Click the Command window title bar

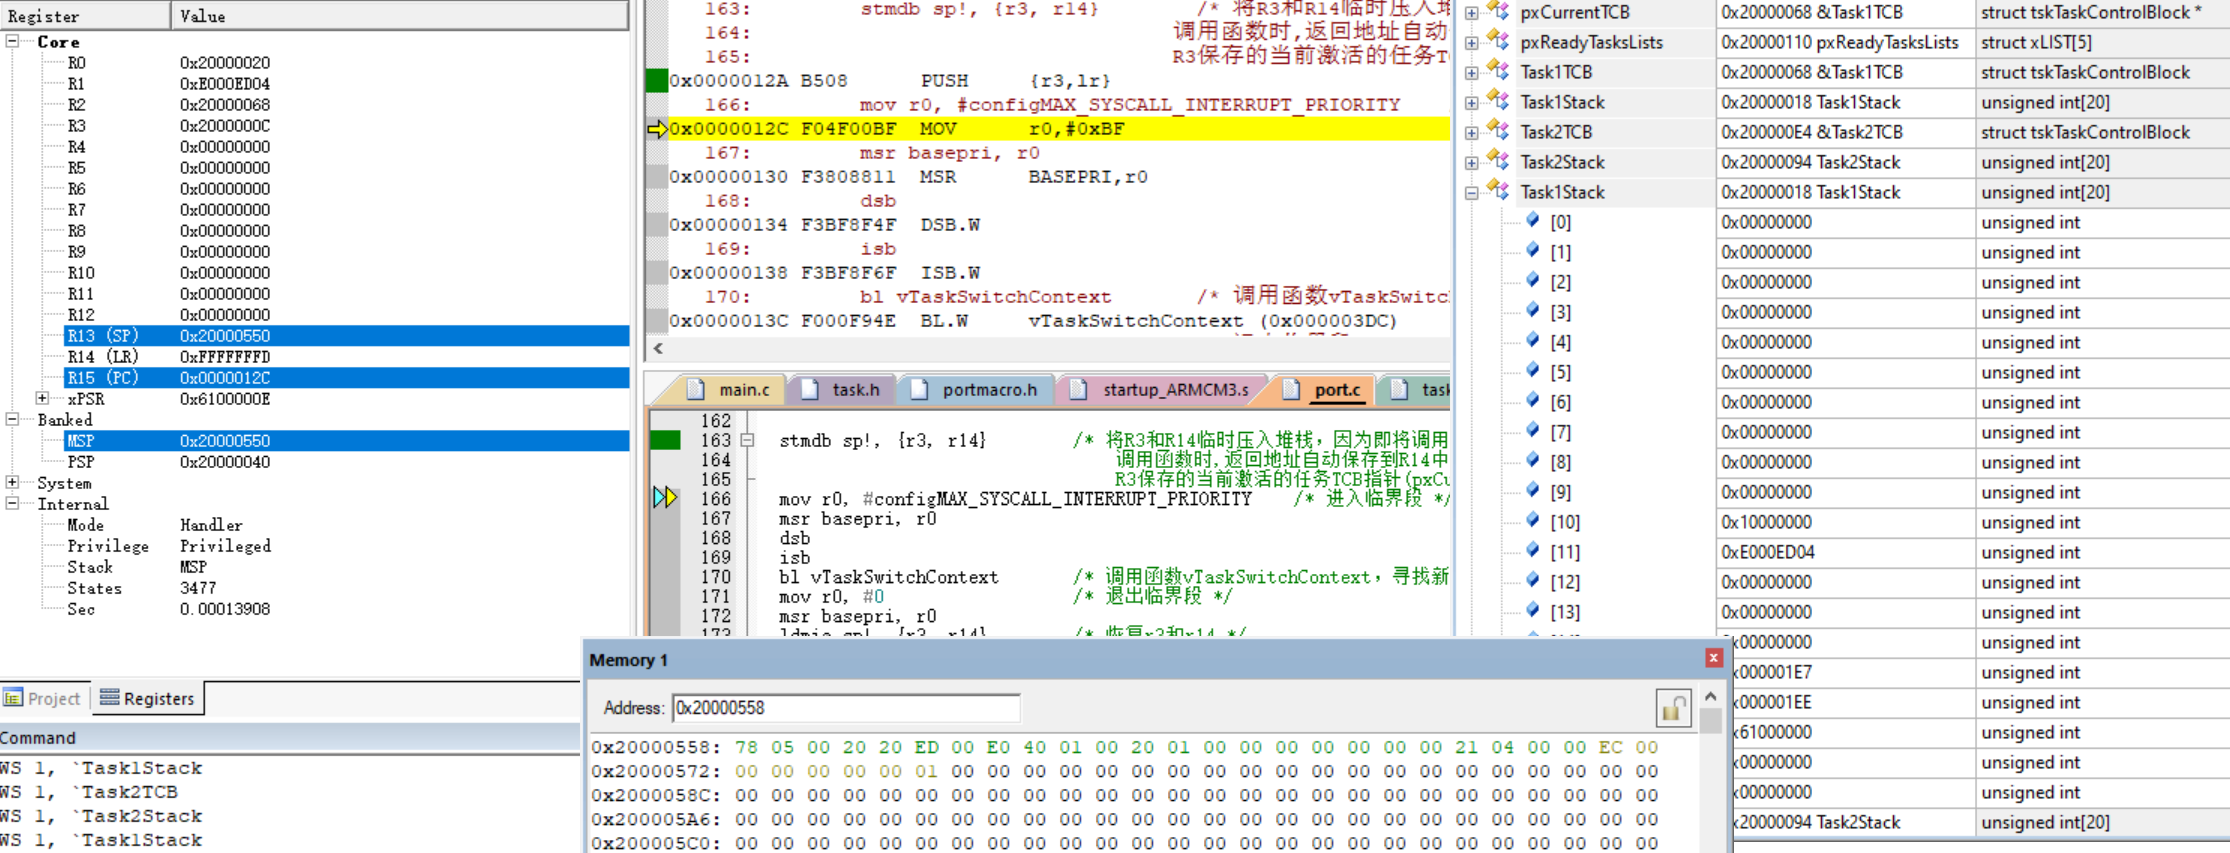coord(290,738)
